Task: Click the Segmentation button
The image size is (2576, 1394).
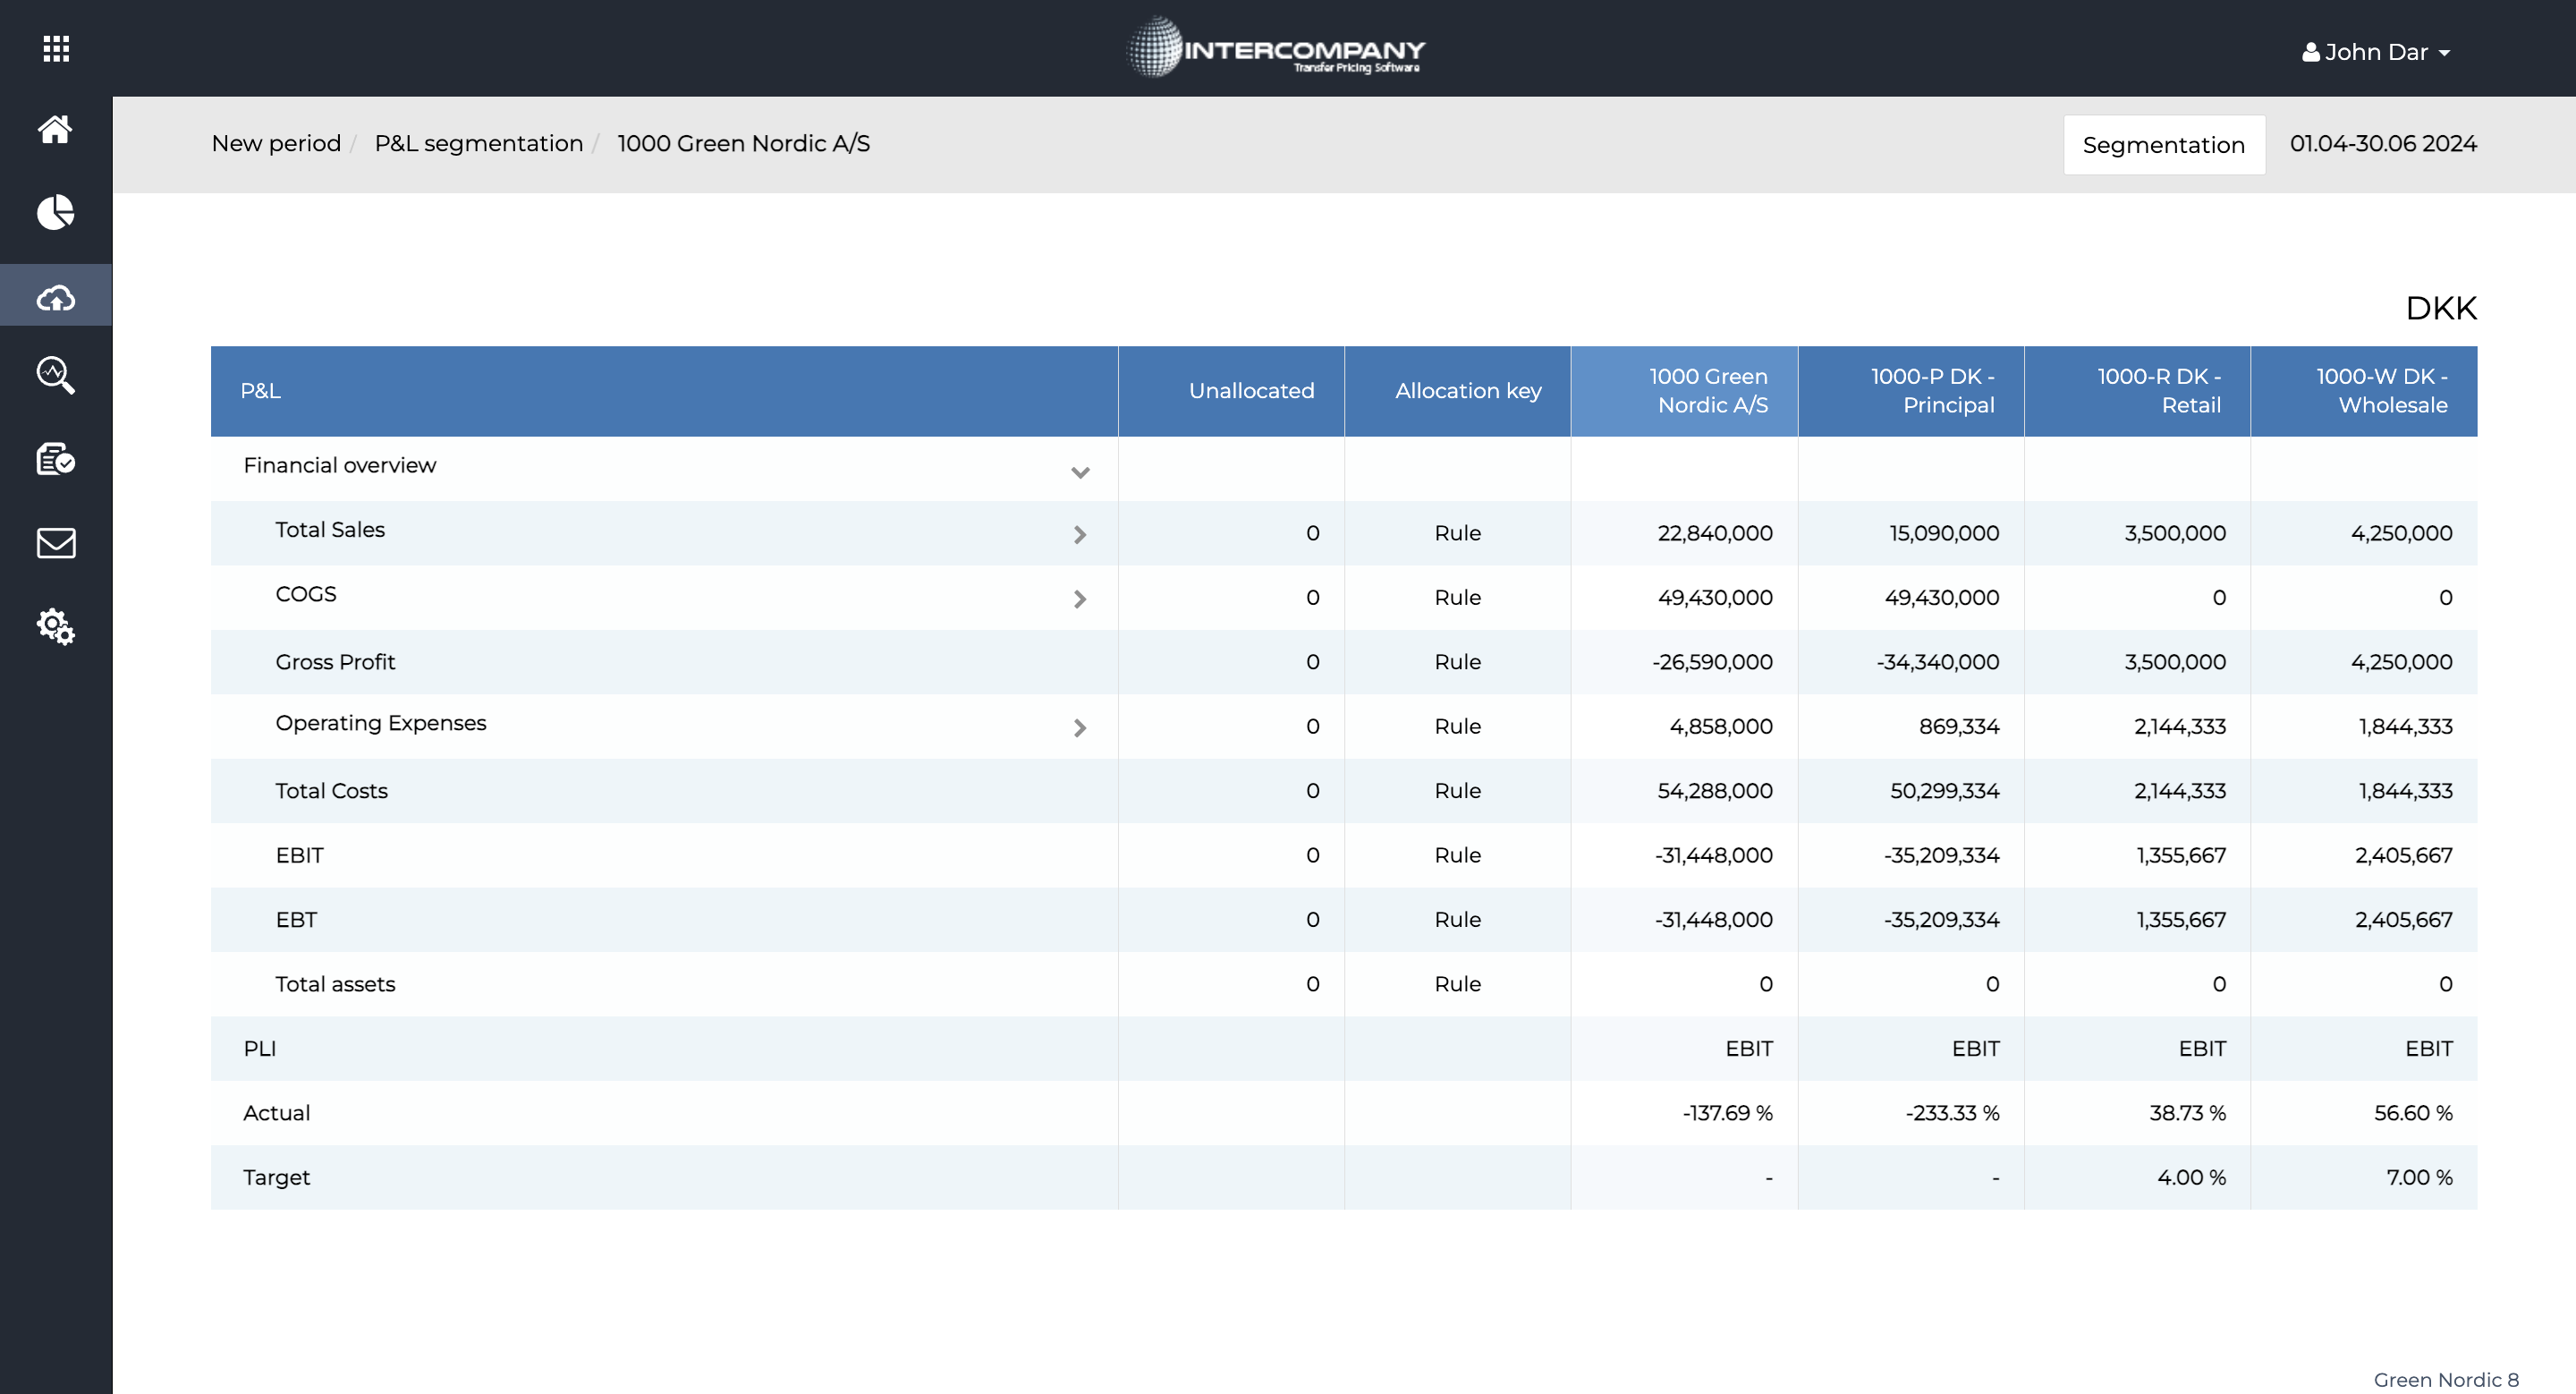Action: [2164, 145]
